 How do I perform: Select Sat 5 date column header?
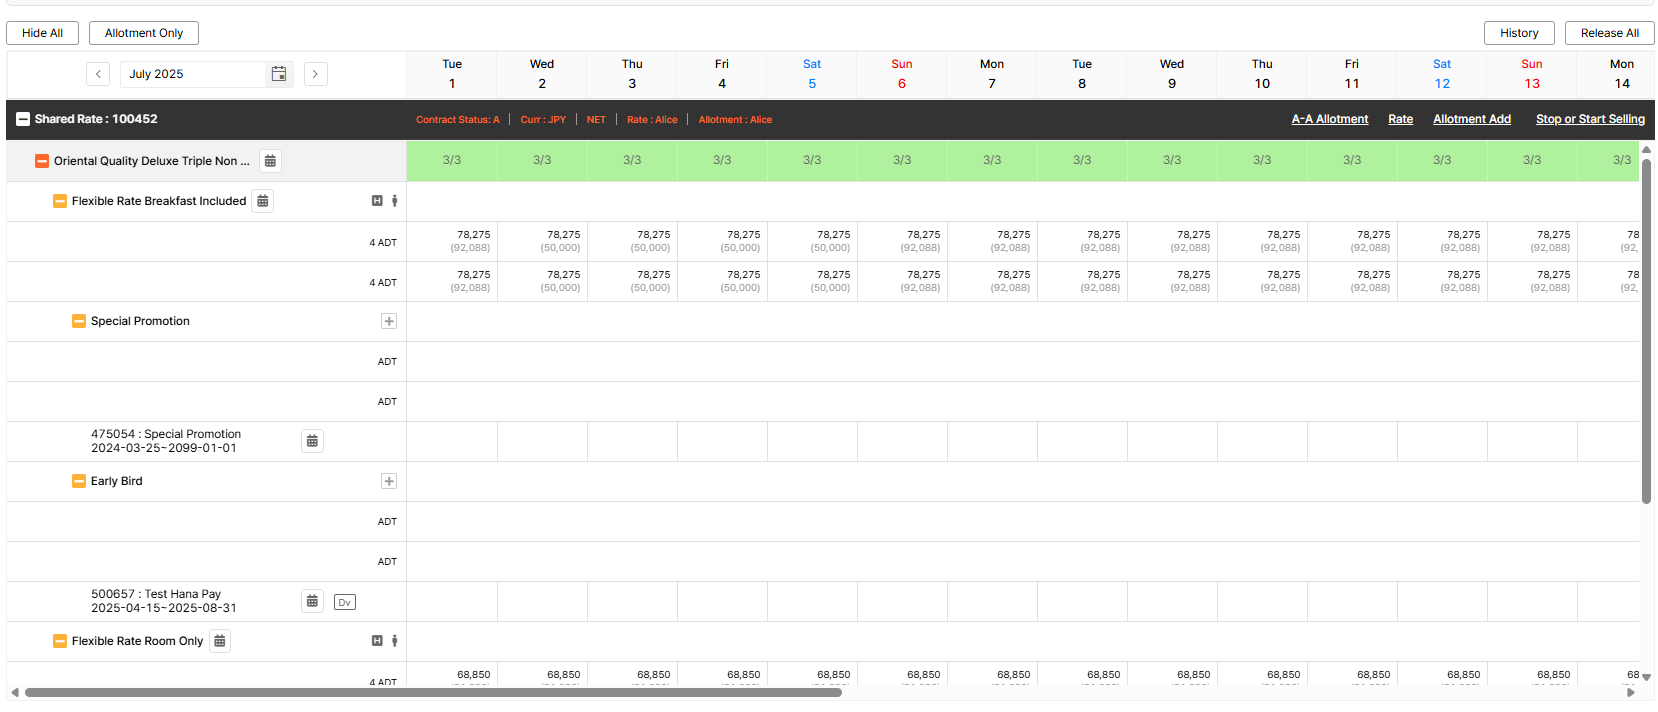[812, 74]
